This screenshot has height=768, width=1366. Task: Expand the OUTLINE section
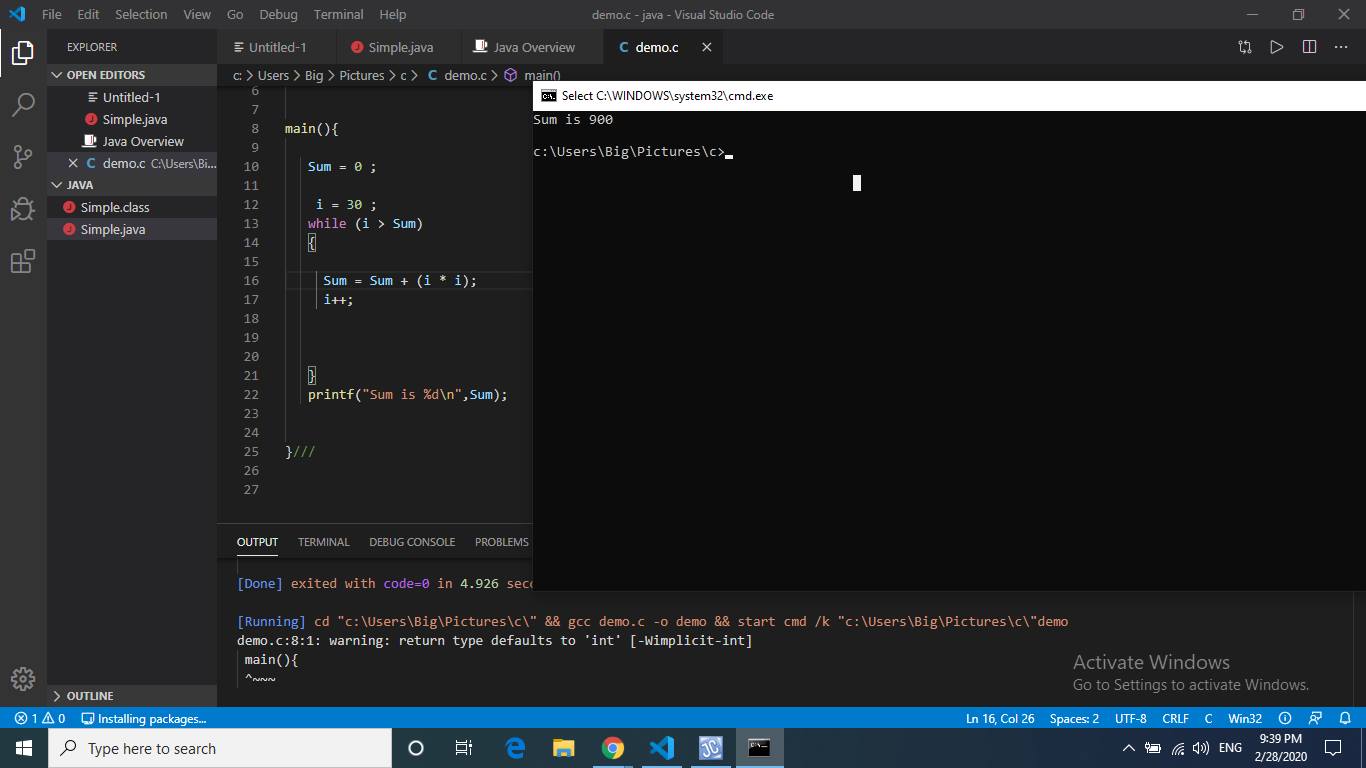point(89,696)
